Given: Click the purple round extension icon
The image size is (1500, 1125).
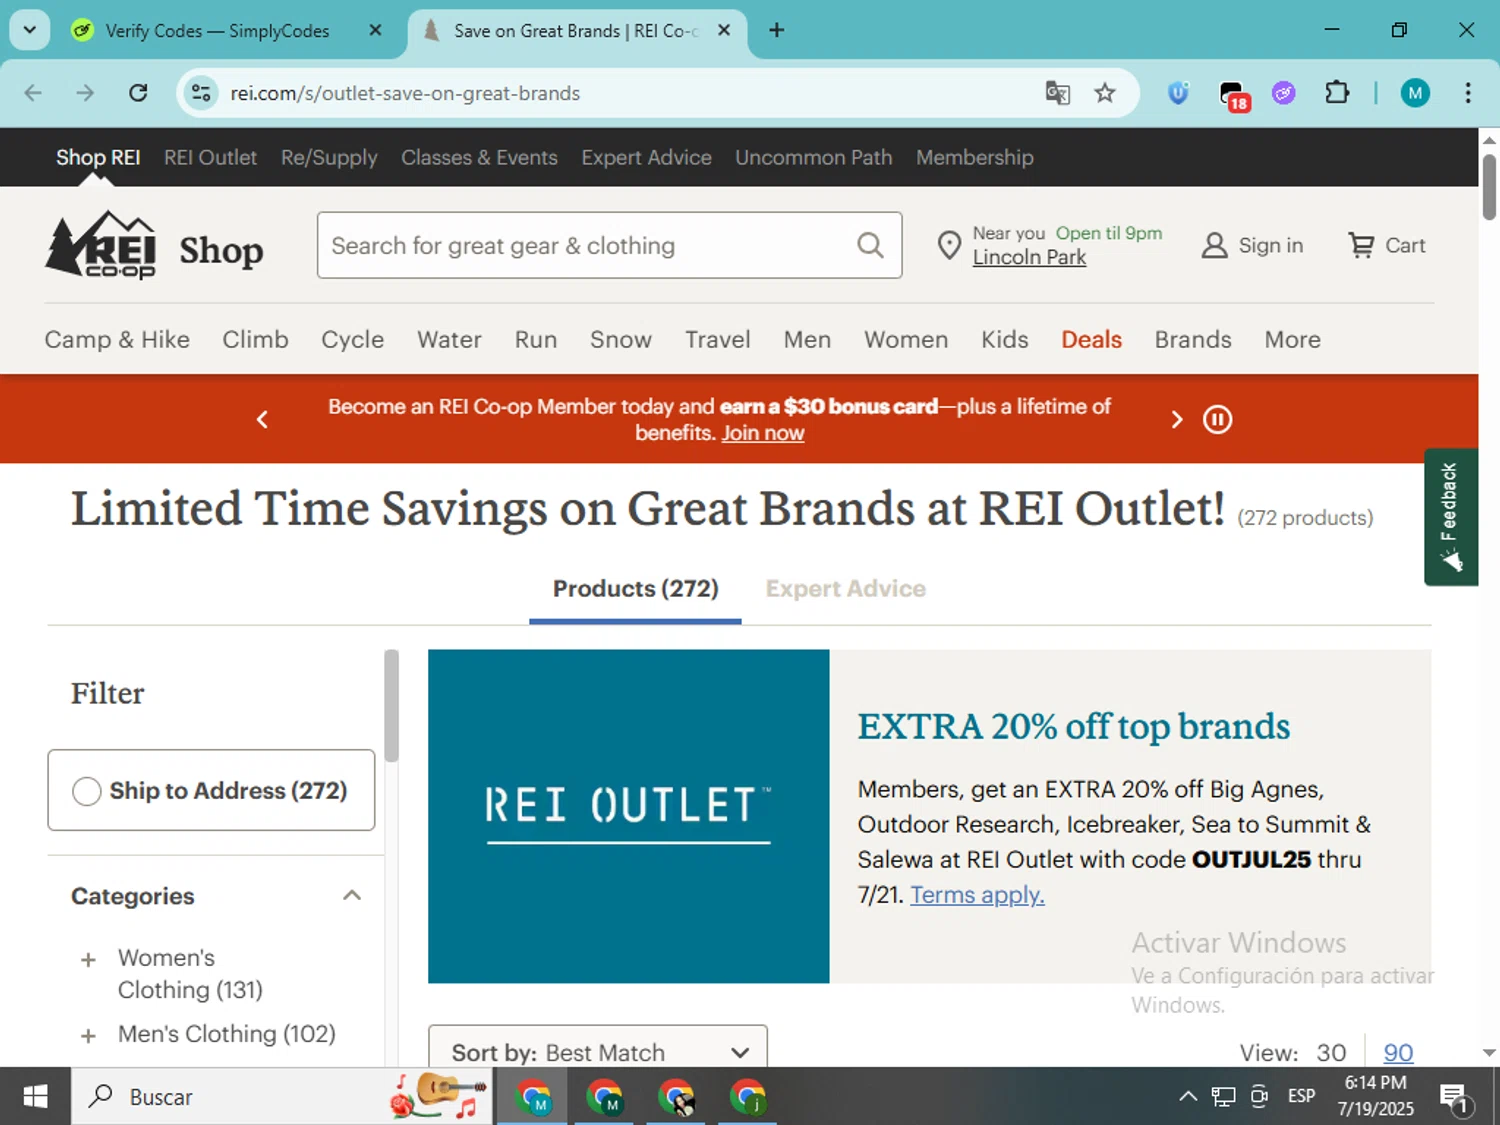Looking at the screenshot, I should click(1284, 93).
